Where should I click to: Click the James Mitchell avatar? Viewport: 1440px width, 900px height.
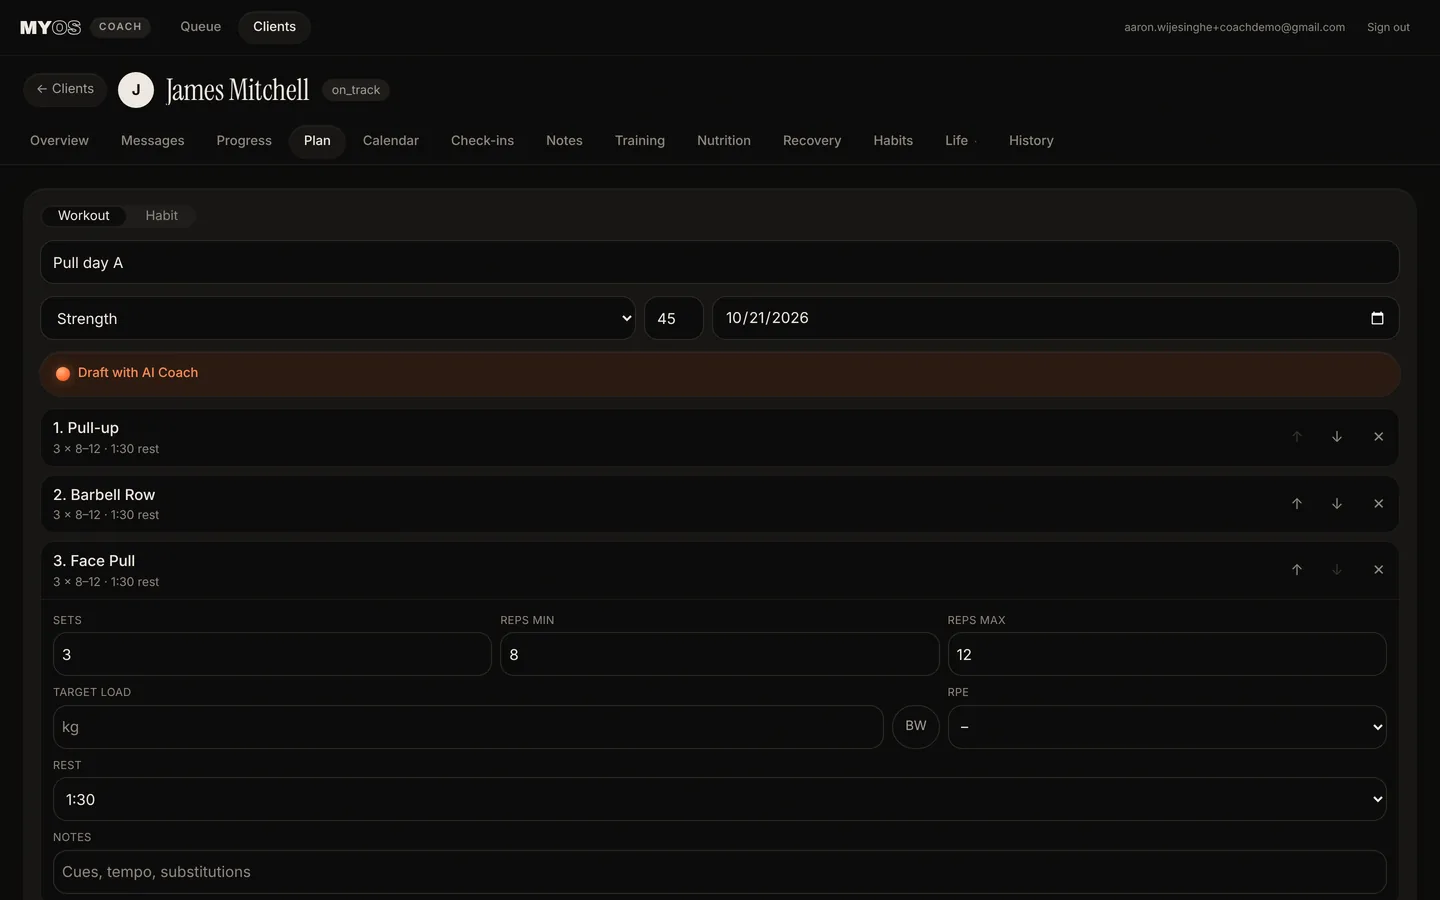tap(136, 90)
